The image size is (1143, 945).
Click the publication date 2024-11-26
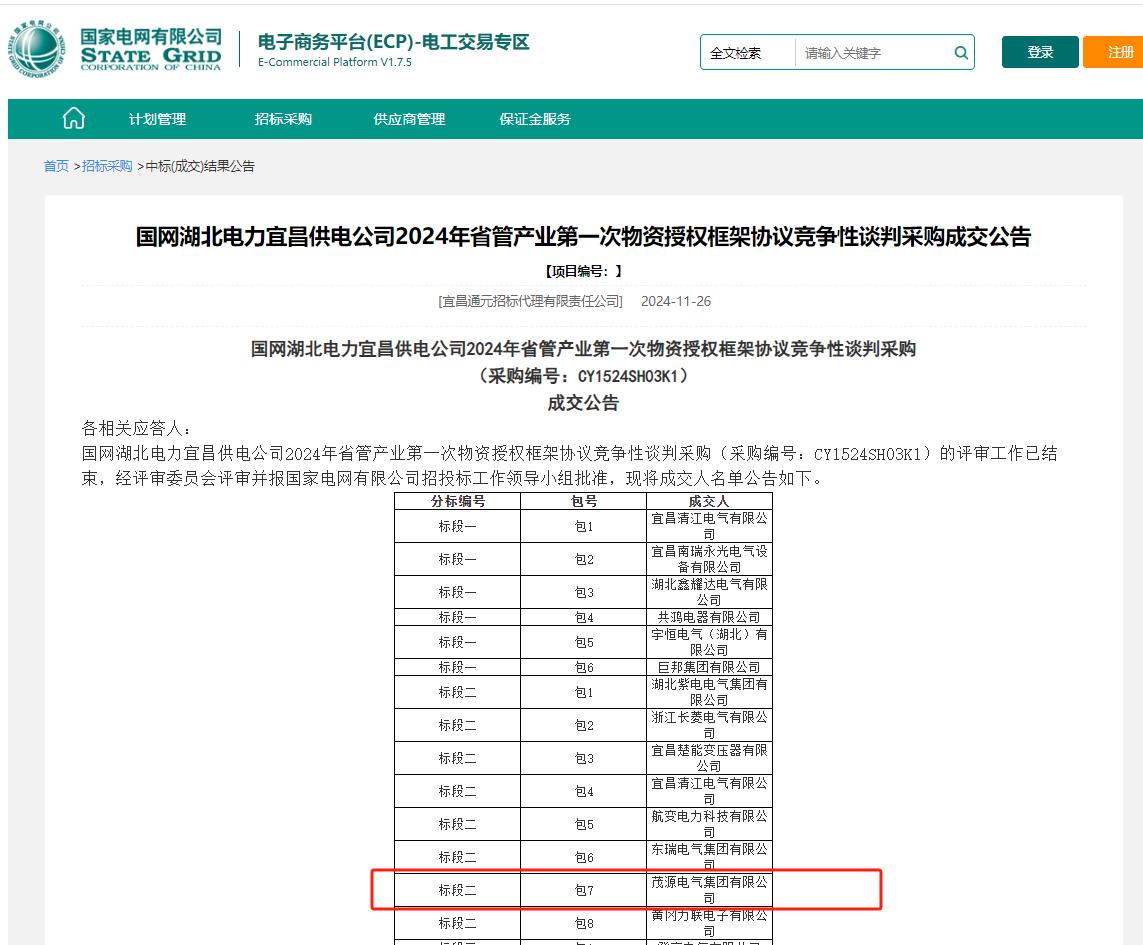(676, 301)
